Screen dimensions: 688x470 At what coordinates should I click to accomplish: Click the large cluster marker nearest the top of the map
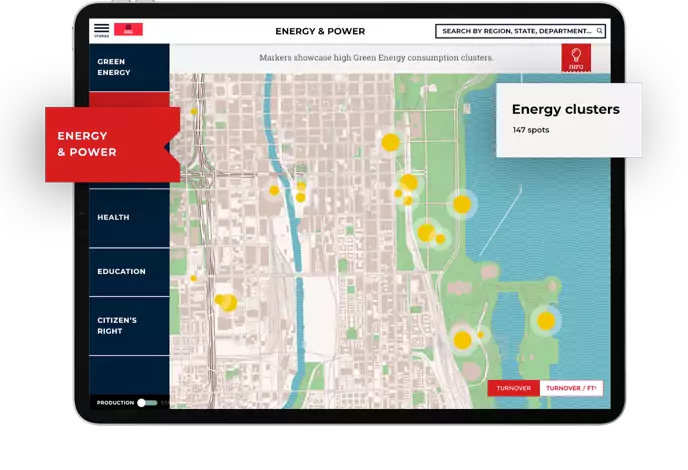coord(391,142)
